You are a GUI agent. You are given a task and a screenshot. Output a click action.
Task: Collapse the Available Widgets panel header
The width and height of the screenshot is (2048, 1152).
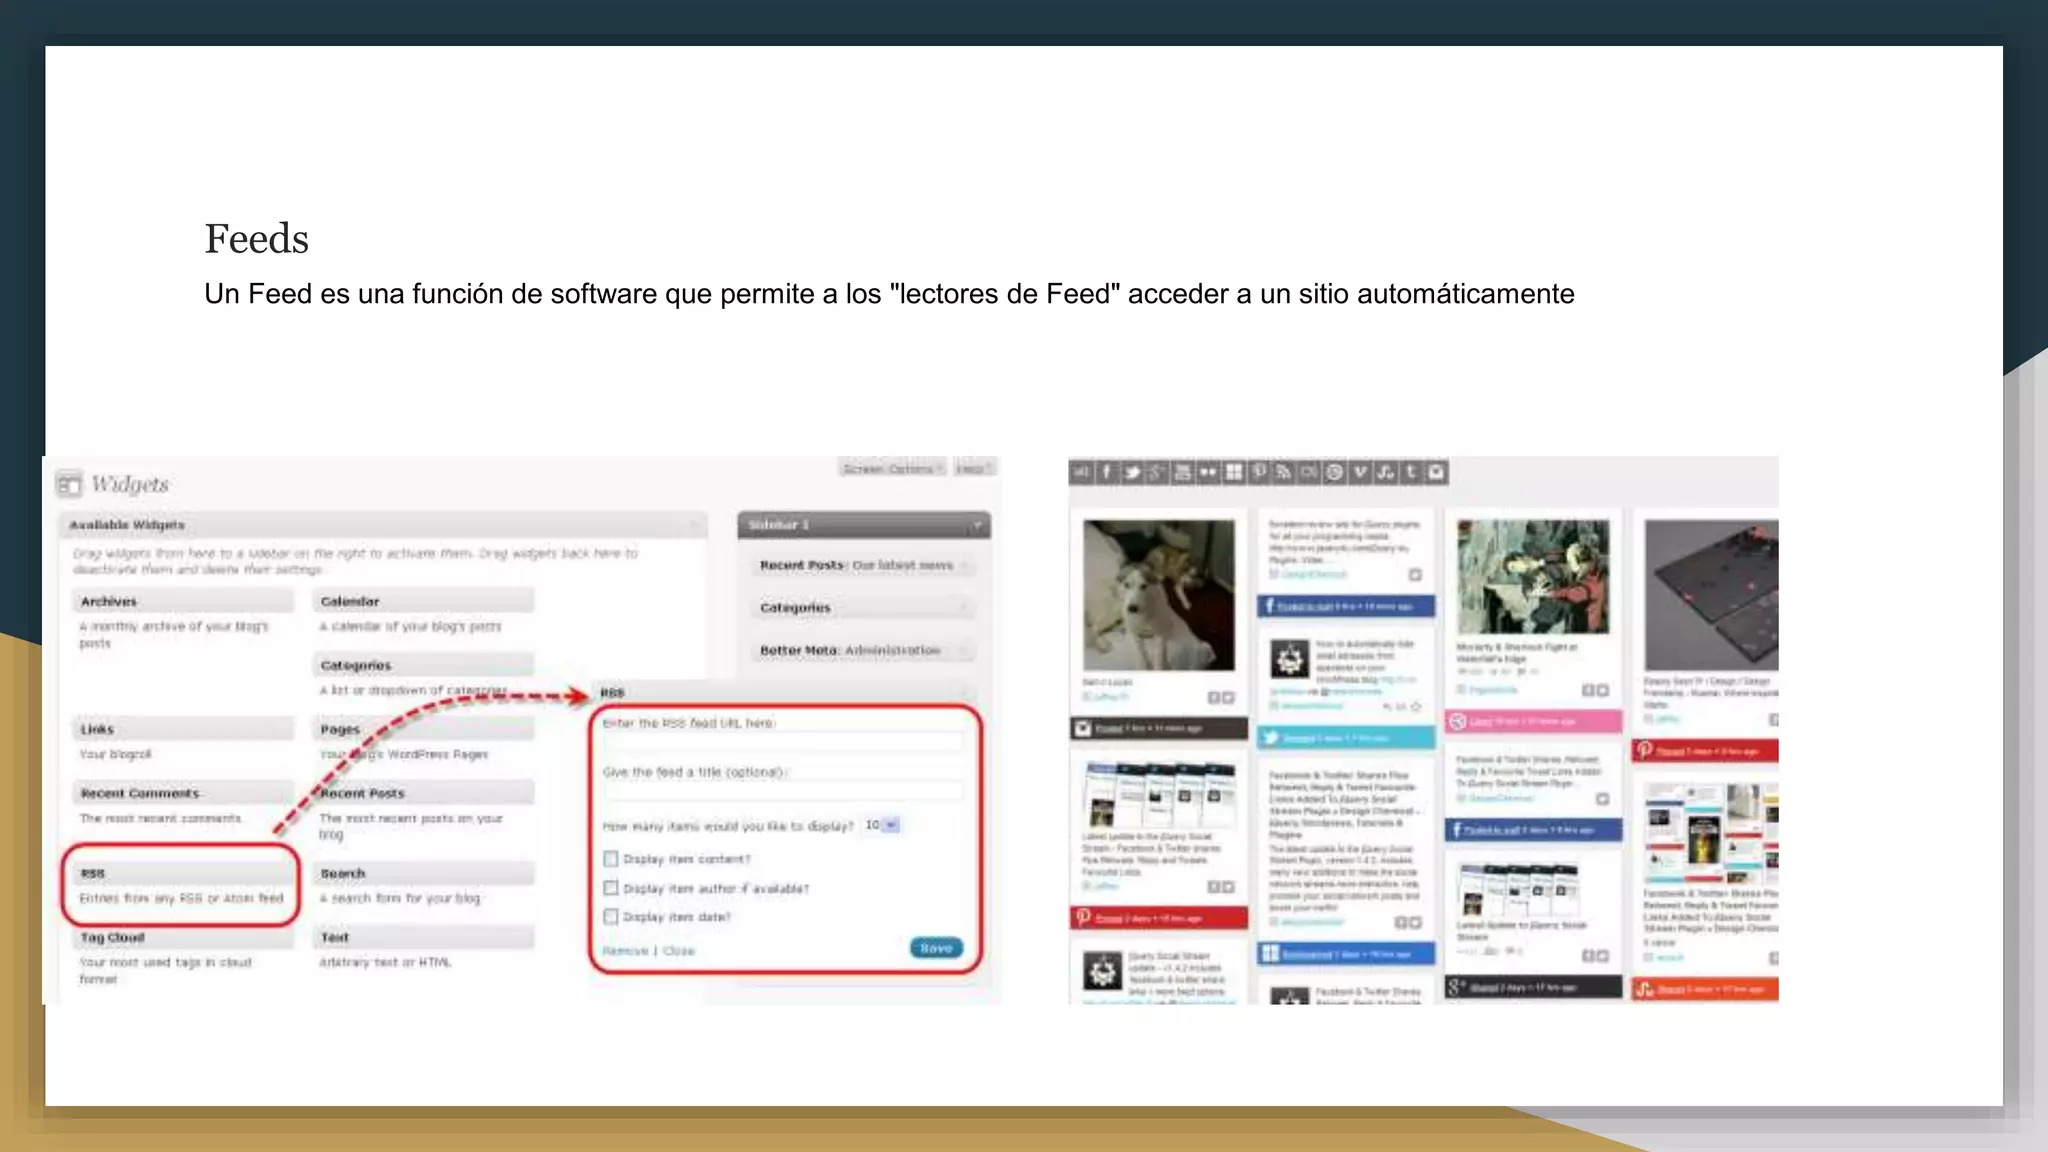point(383,525)
